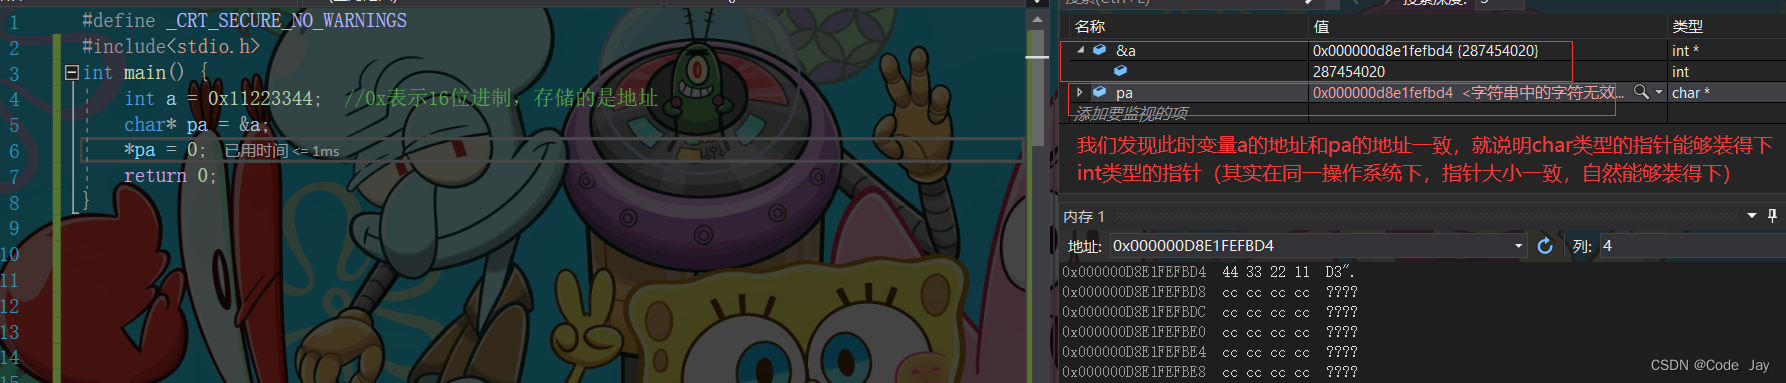Select the dereferenced child item cube icon
1786x383 pixels.
pyautogui.click(x=1120, y=71)
